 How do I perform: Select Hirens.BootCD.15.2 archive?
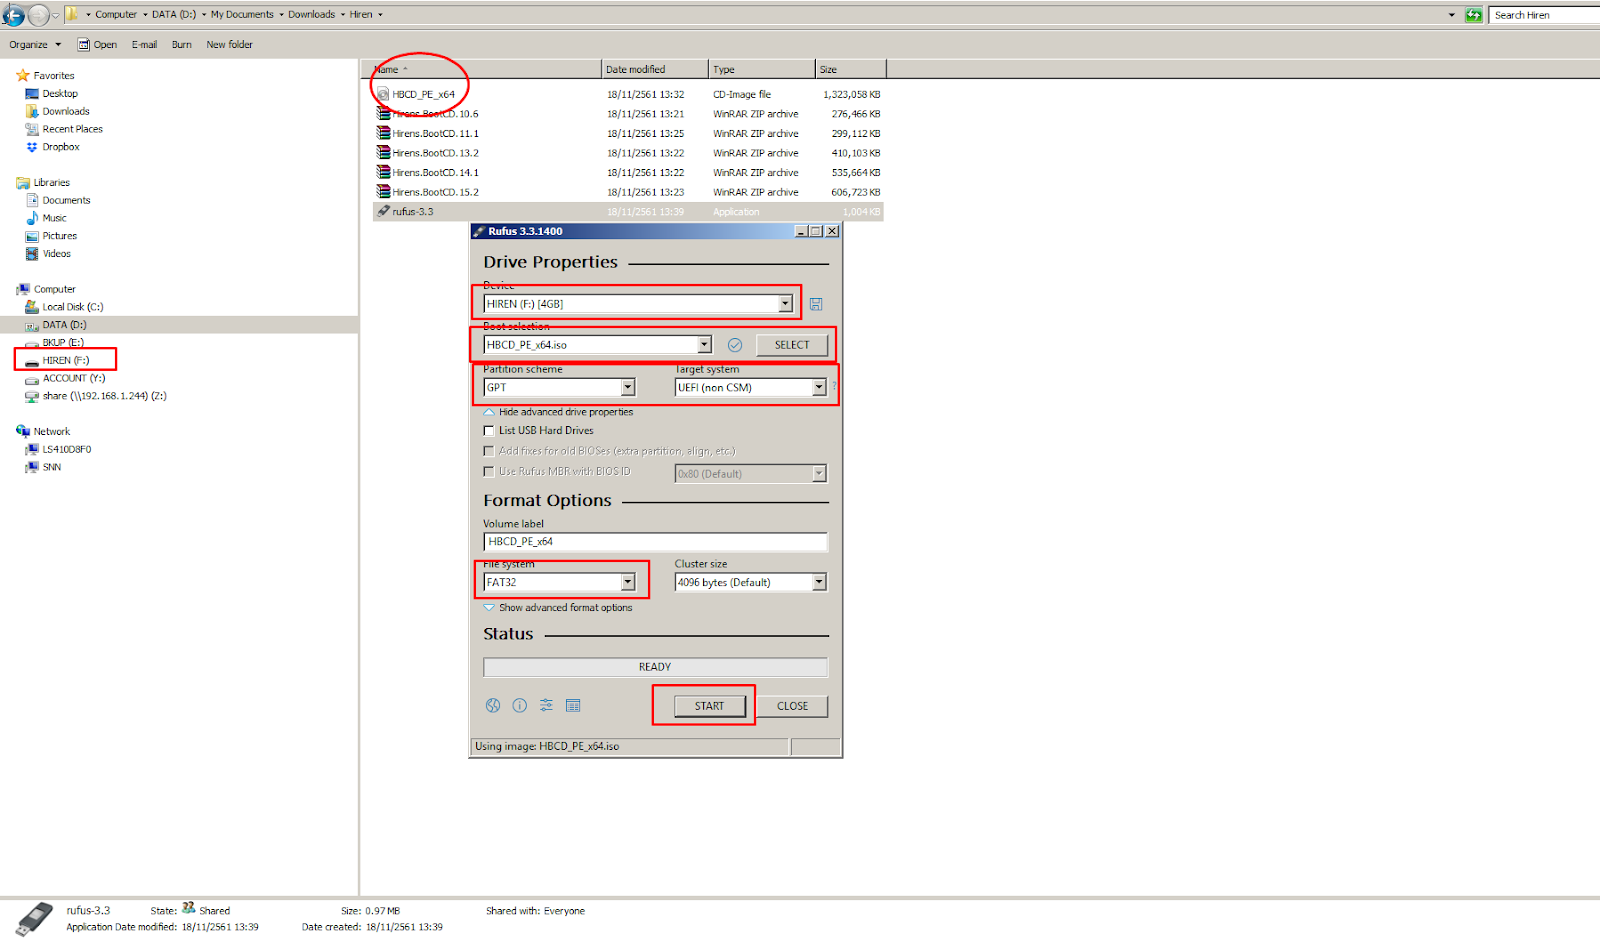[x=628, y=192]
